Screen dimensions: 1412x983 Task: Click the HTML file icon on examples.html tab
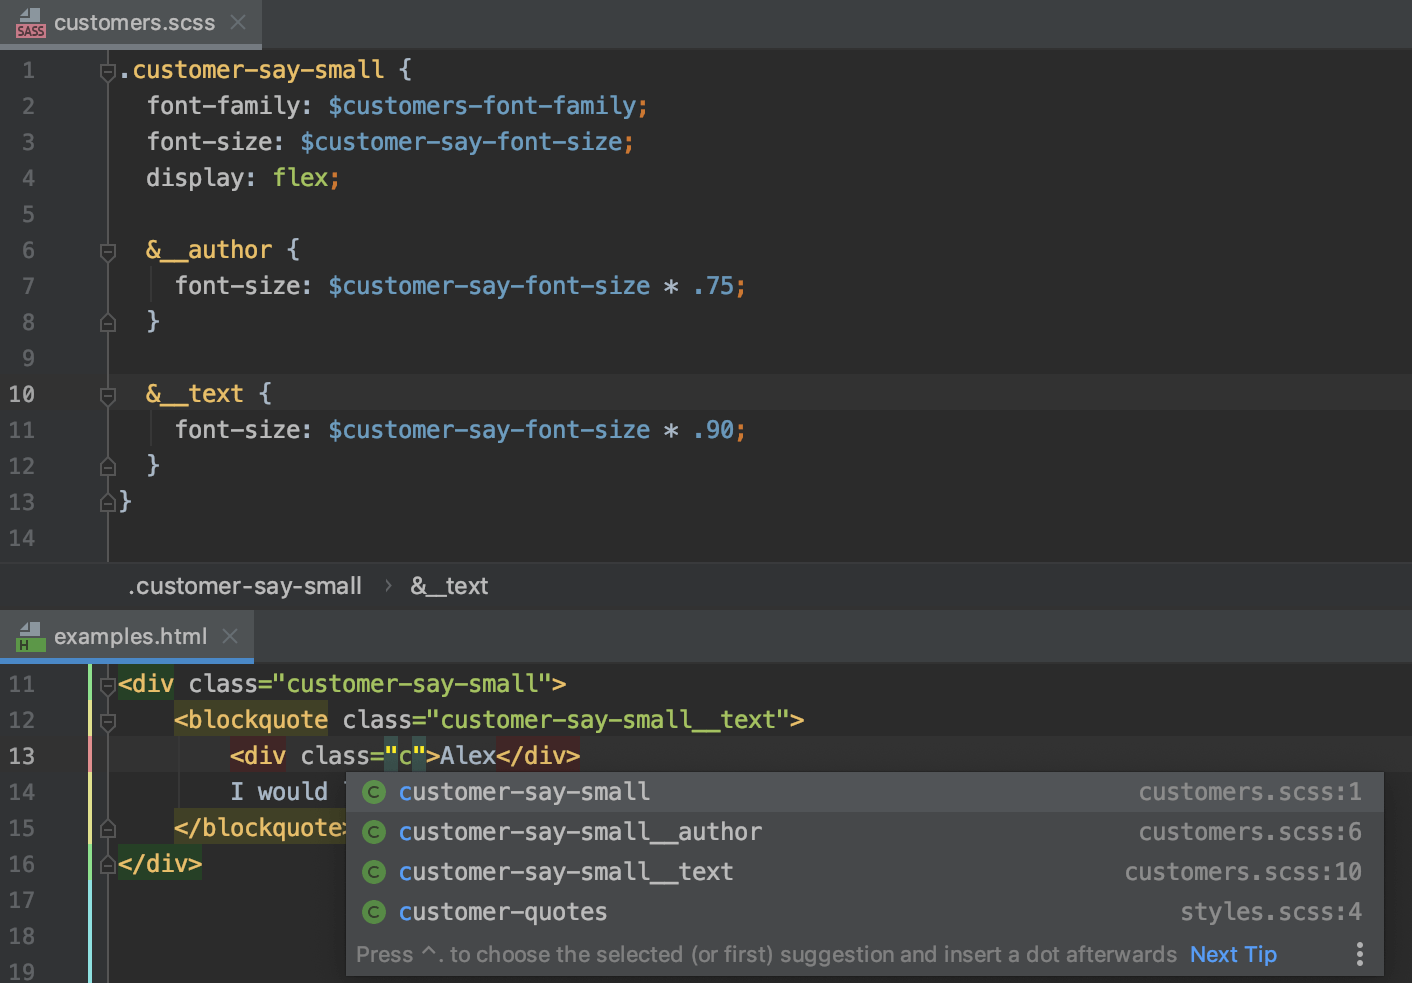pos(30,636)
